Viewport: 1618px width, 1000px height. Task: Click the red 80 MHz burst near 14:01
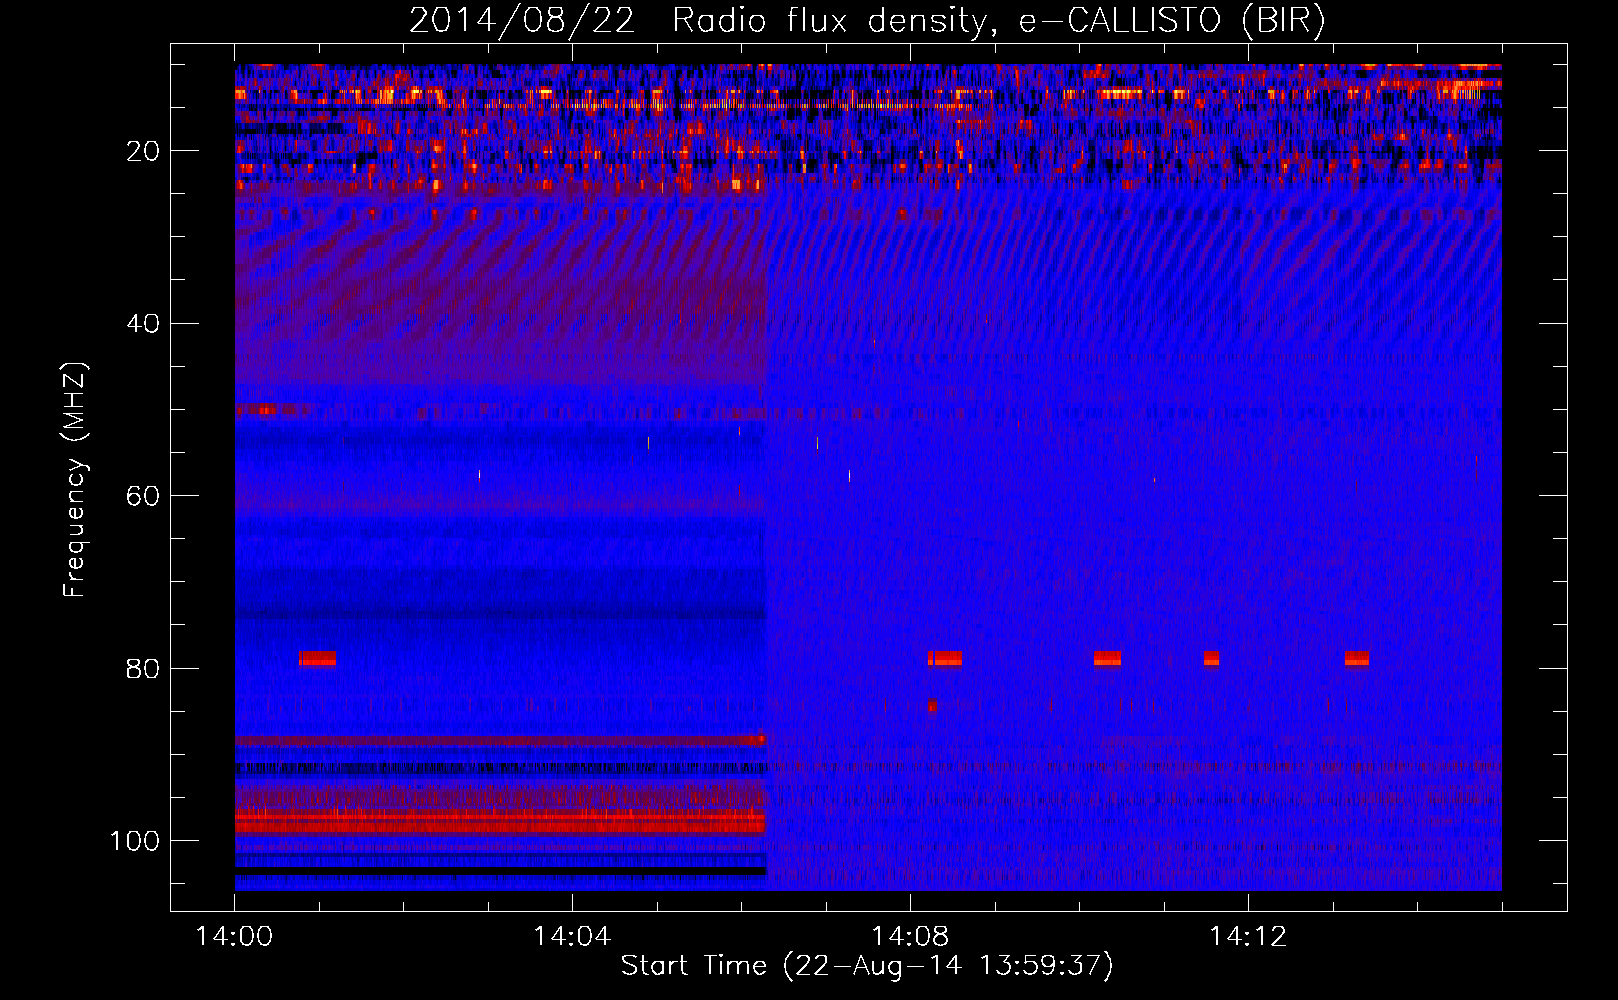pos(318,659)
